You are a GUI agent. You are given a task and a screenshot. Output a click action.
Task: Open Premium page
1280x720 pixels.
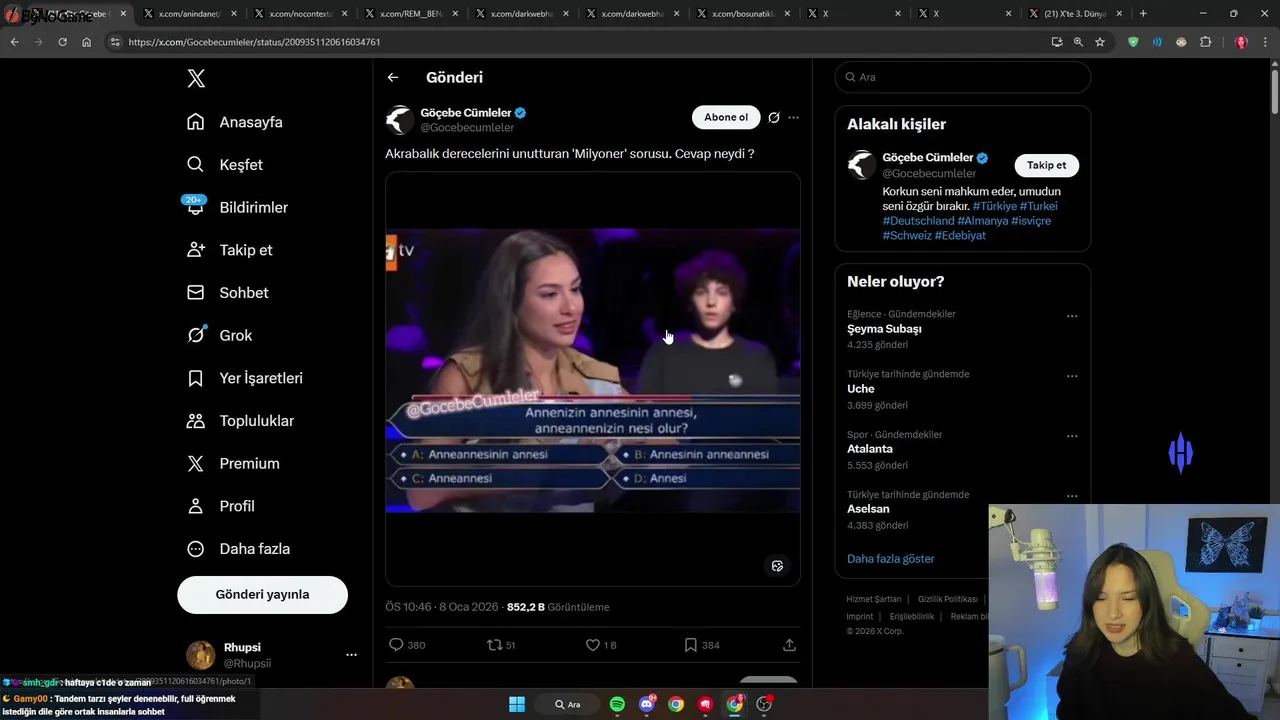pos(233,464)
